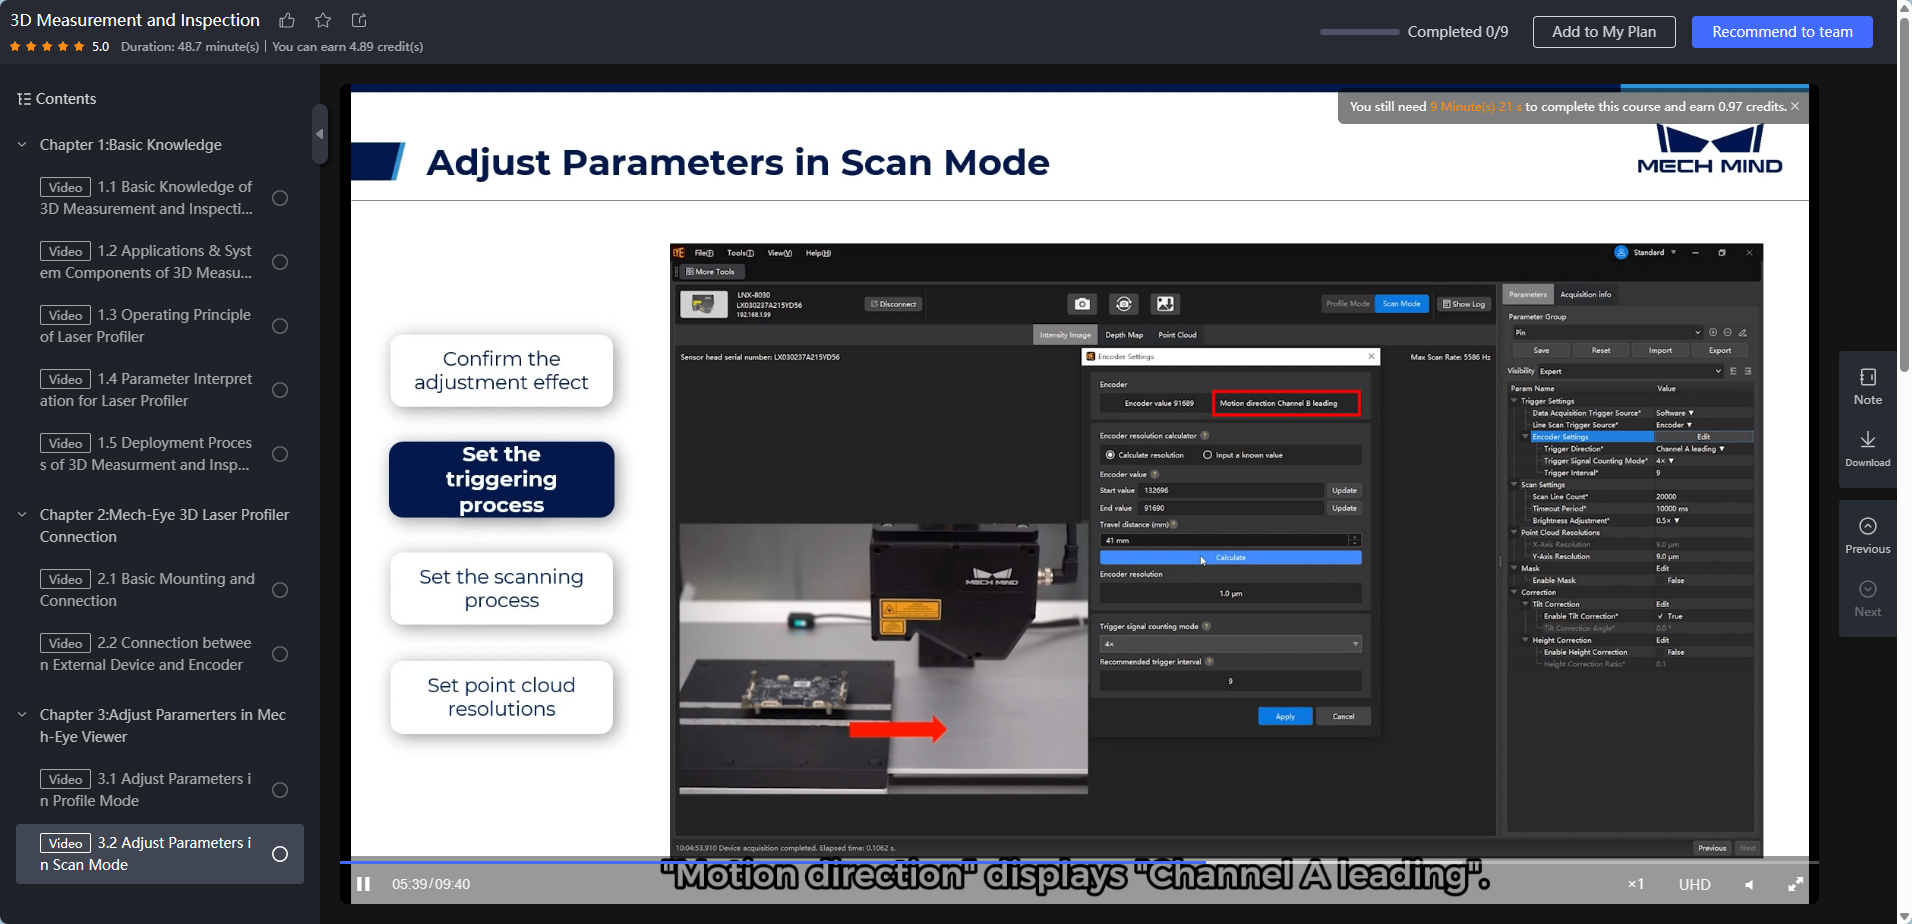1912x924 pixels.
Task: Enter fullscreen video mode
Action: pos(1796,884)
